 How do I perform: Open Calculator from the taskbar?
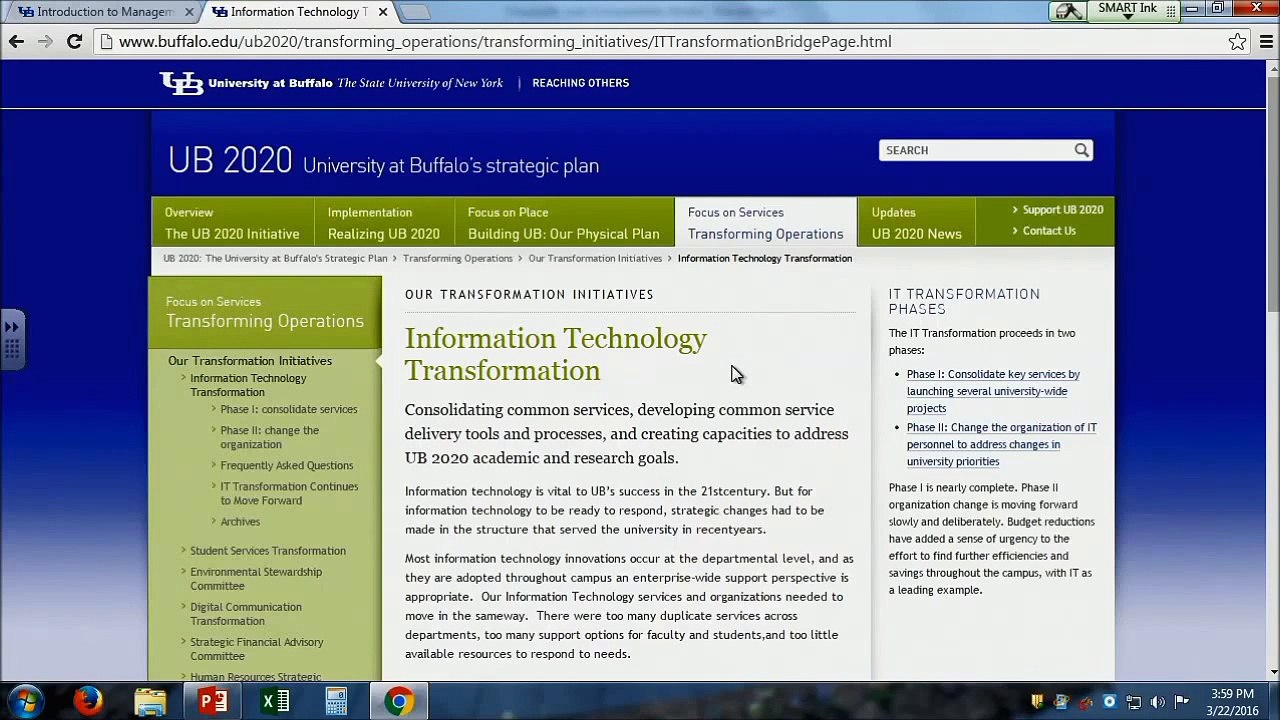click(336, 701)
